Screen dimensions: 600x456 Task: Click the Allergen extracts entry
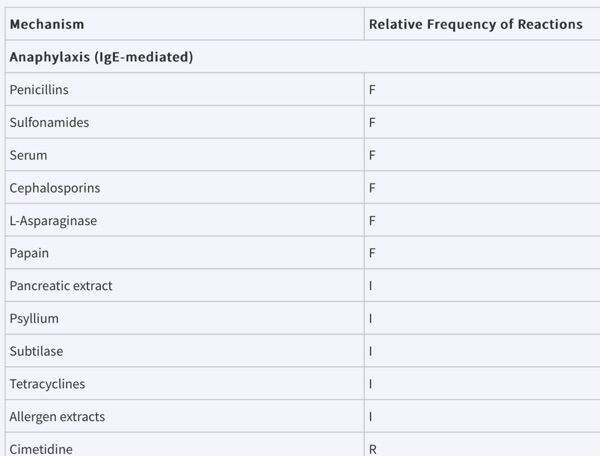coord(57,416)
